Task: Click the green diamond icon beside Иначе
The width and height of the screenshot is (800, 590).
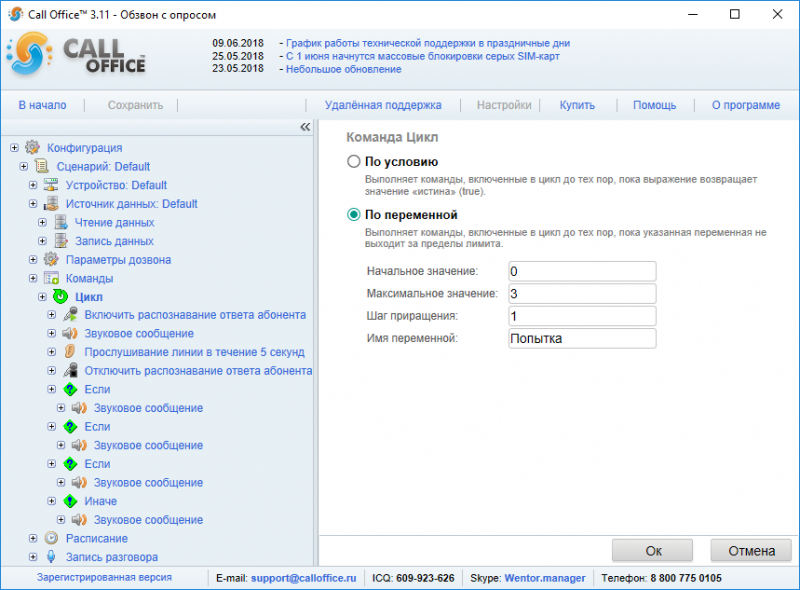Action: (x=70, y=501)
